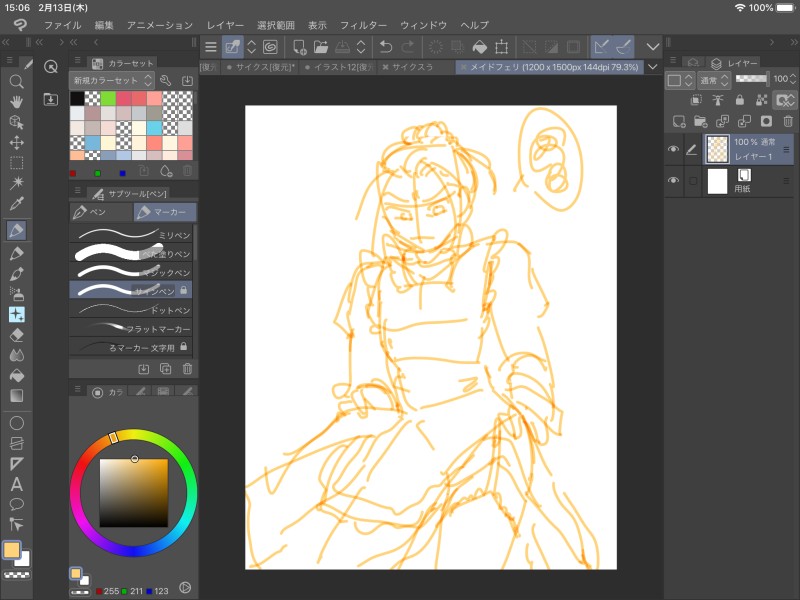Open the アニメーション menu

(x=160, y=25)
